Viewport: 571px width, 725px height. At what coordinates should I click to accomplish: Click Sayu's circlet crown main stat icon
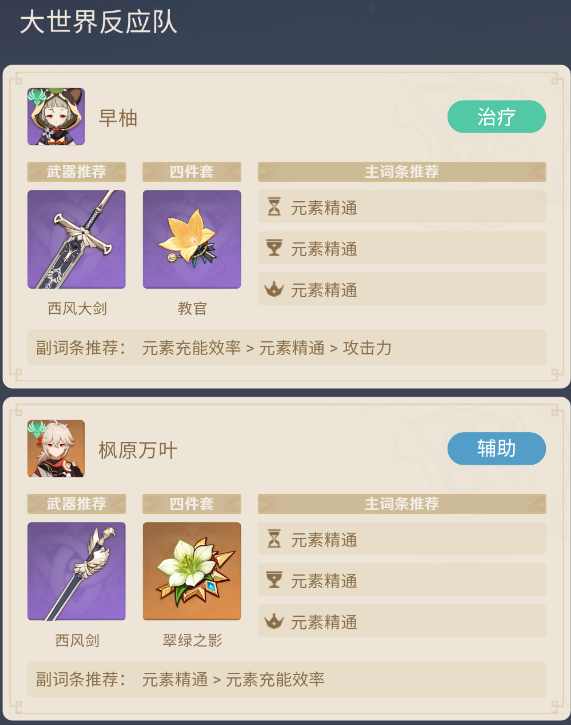[274, 289]
